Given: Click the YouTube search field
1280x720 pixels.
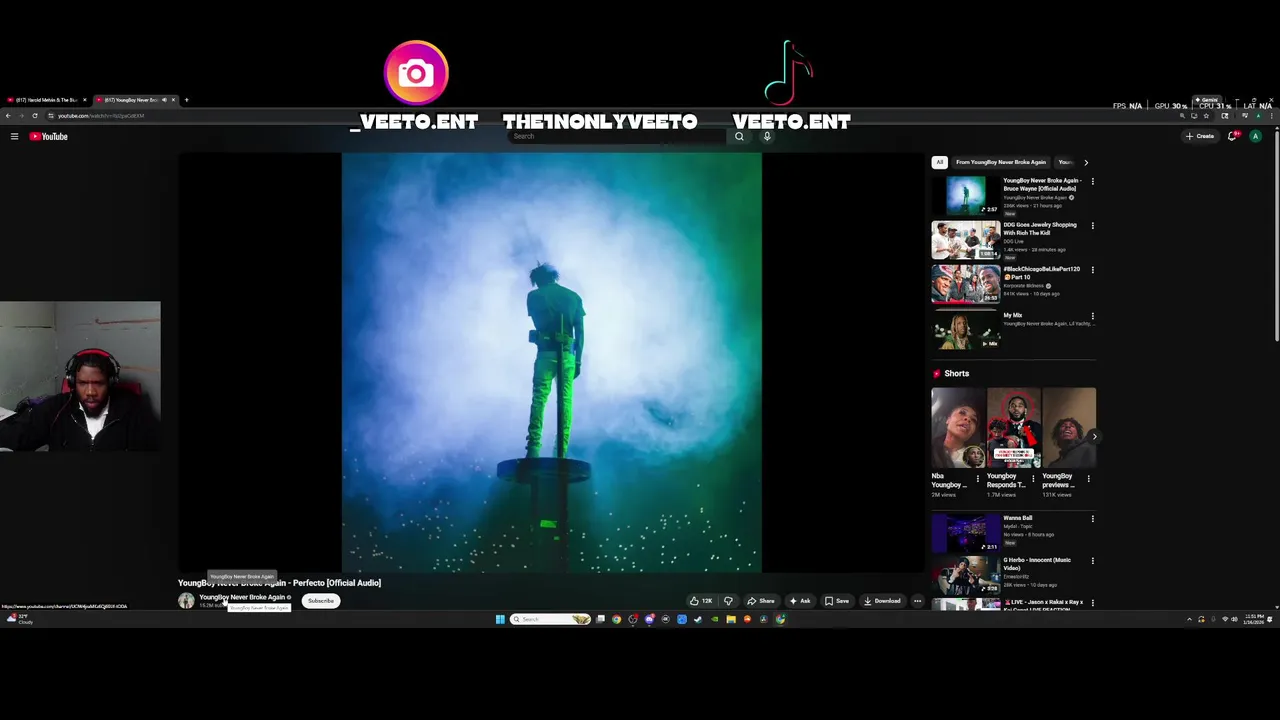Looking at the screenshot, I should click(x=617, y=136).
